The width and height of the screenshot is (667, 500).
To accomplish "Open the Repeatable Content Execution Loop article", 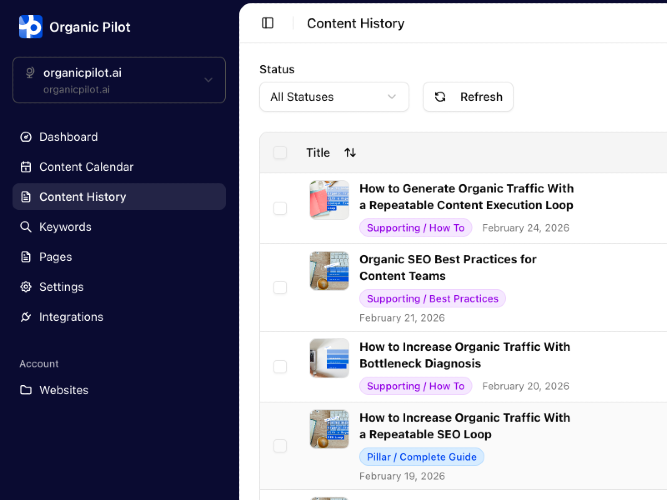I will click(466, 196).
